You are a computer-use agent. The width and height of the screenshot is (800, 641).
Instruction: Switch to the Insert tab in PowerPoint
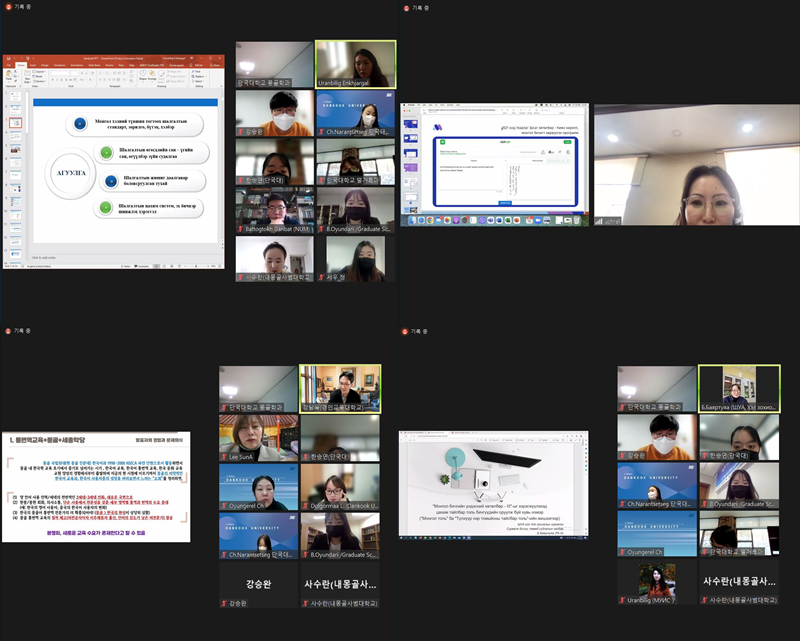pyautogui.click(x=33, y=65)
